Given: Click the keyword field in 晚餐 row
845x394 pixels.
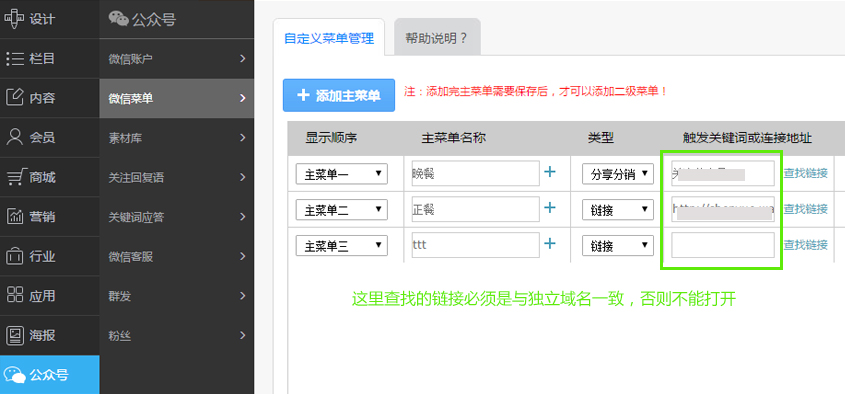Looking at the screenshot, I should (723, 173).
